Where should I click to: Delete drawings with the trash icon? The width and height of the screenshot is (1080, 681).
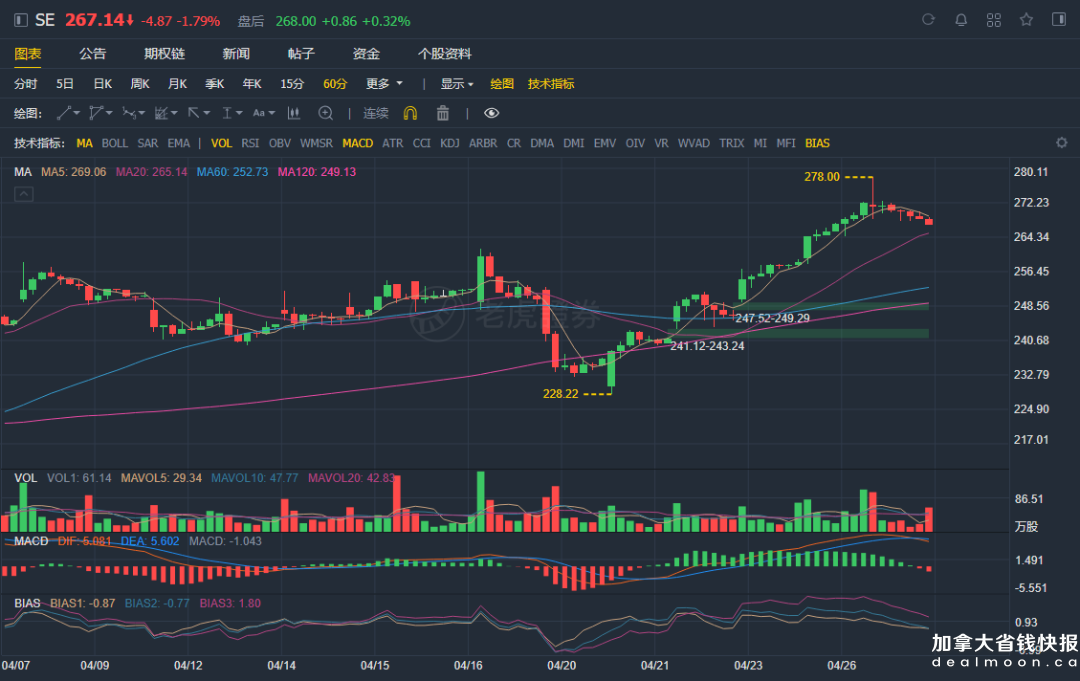[x=443, y=113]
